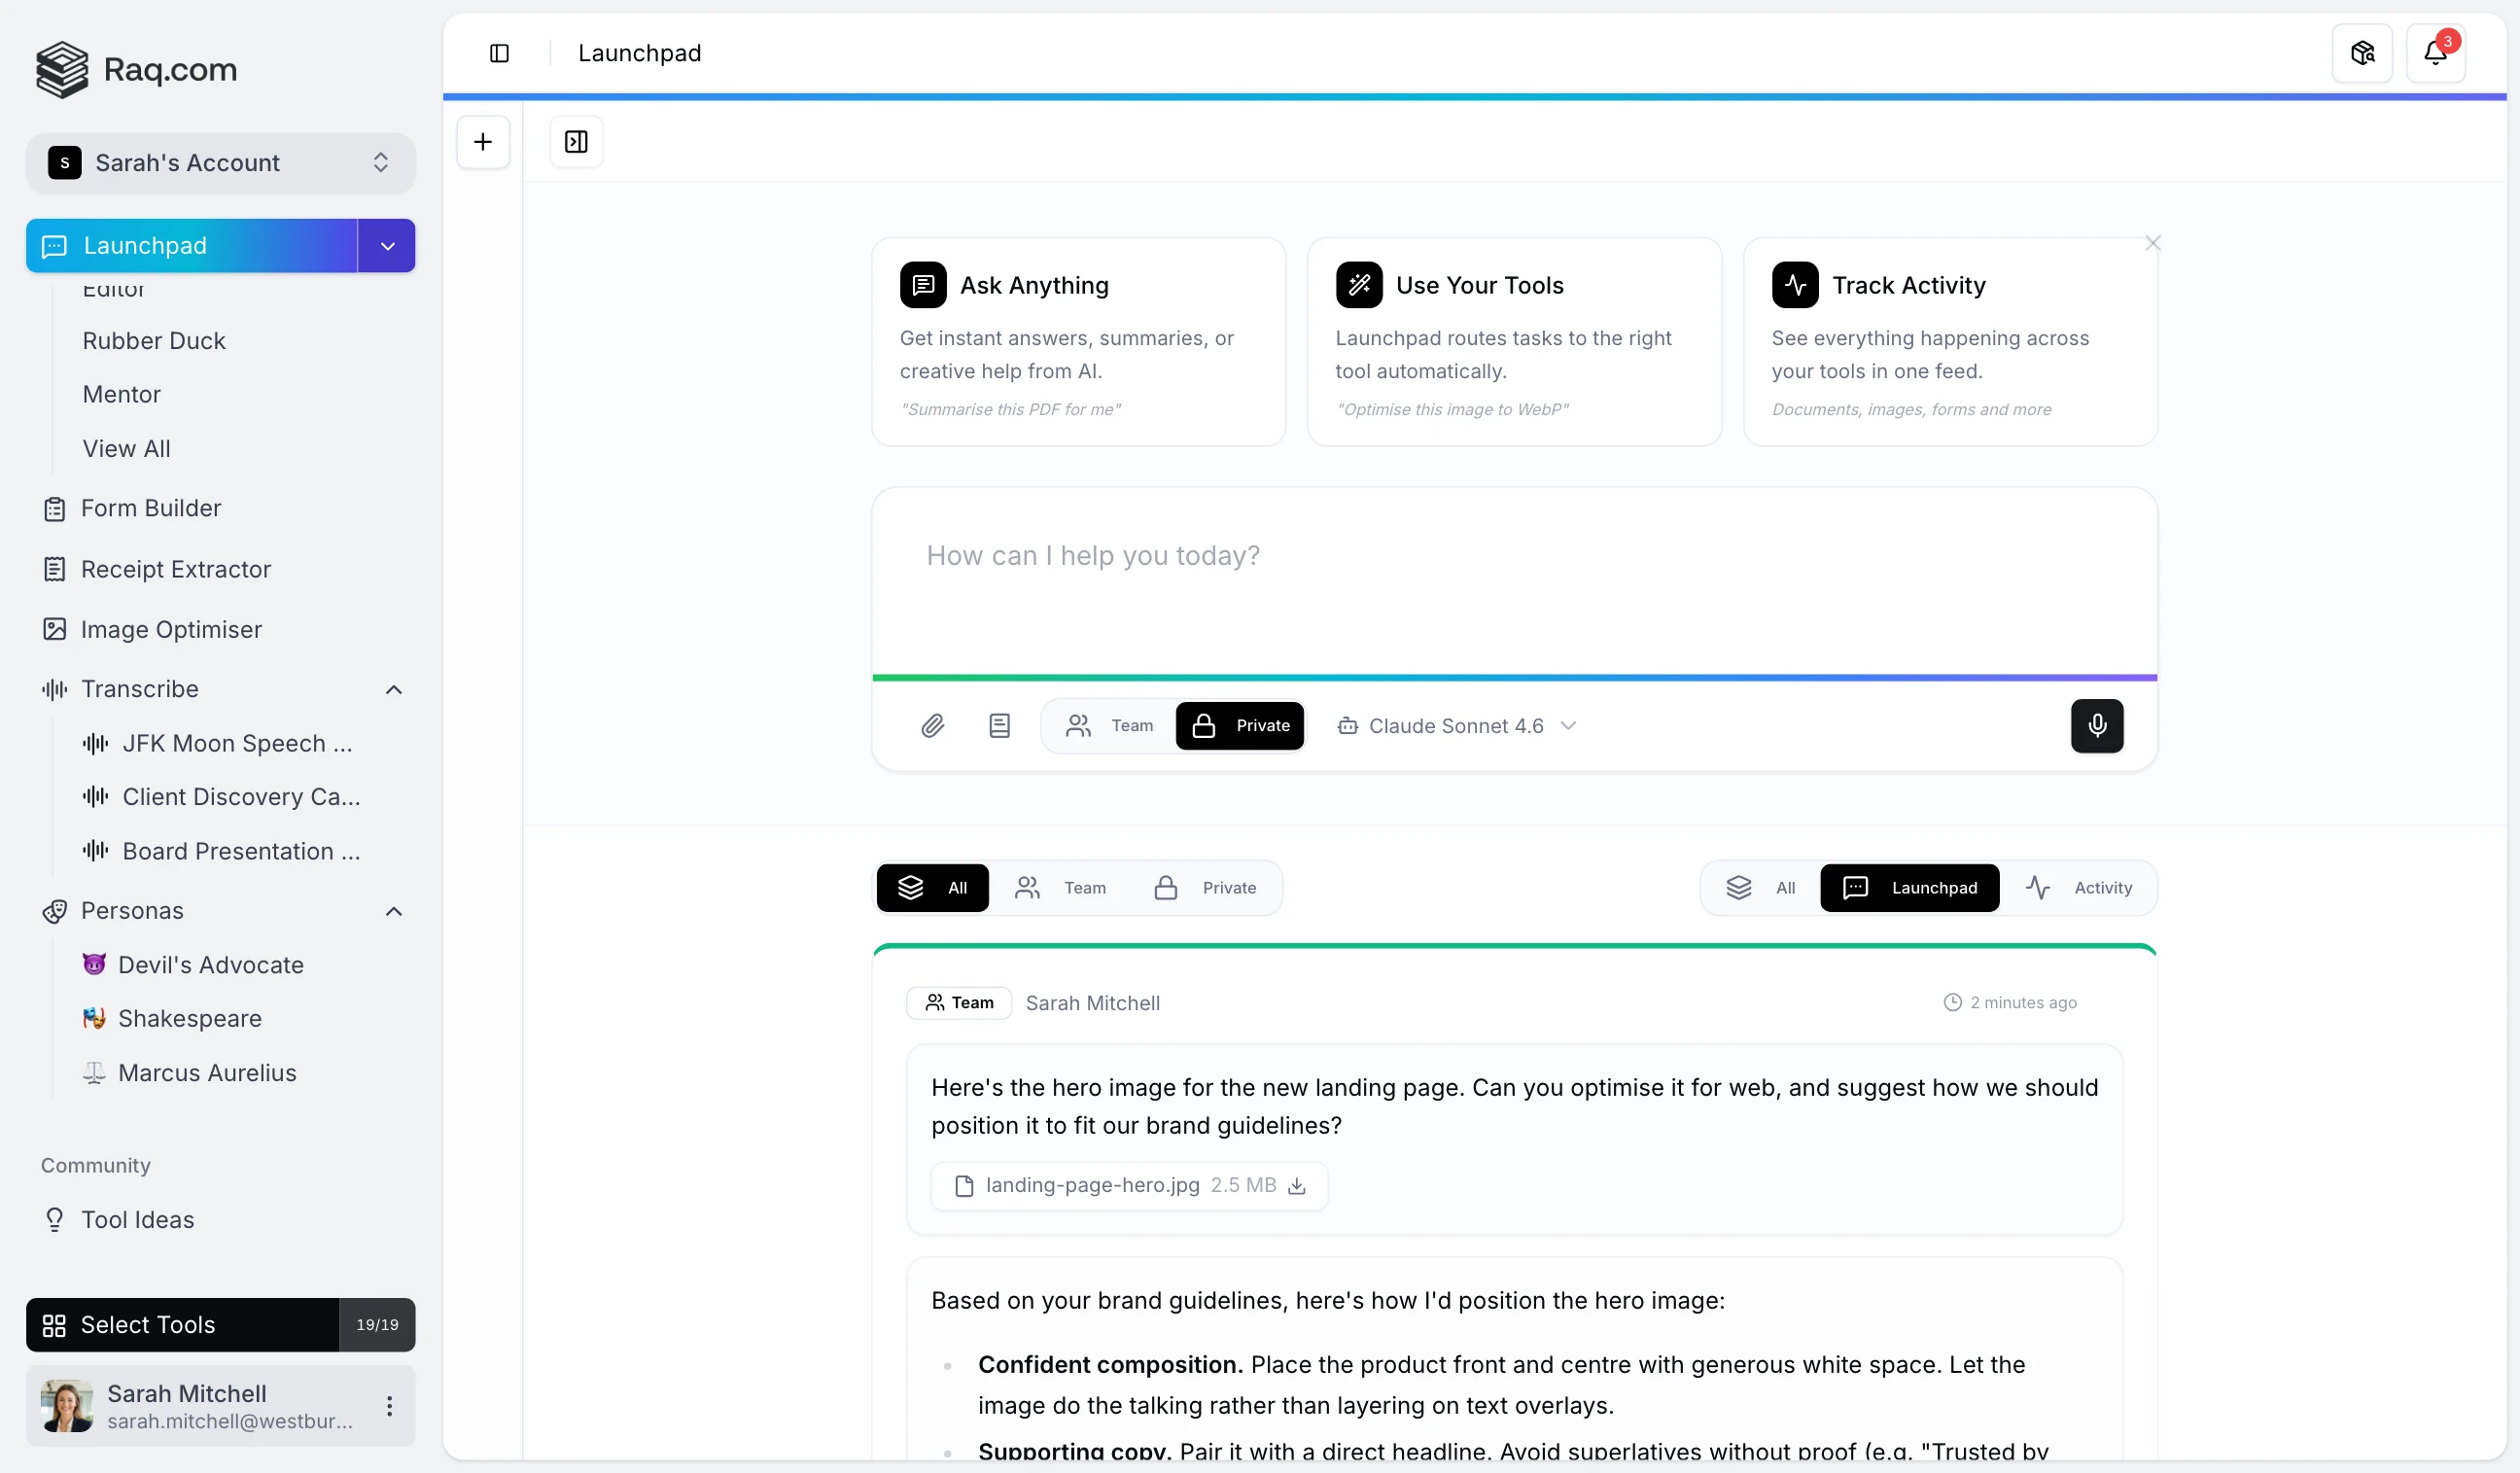
Task: Set composer visibility to Private
Action: click(1240, 725)
